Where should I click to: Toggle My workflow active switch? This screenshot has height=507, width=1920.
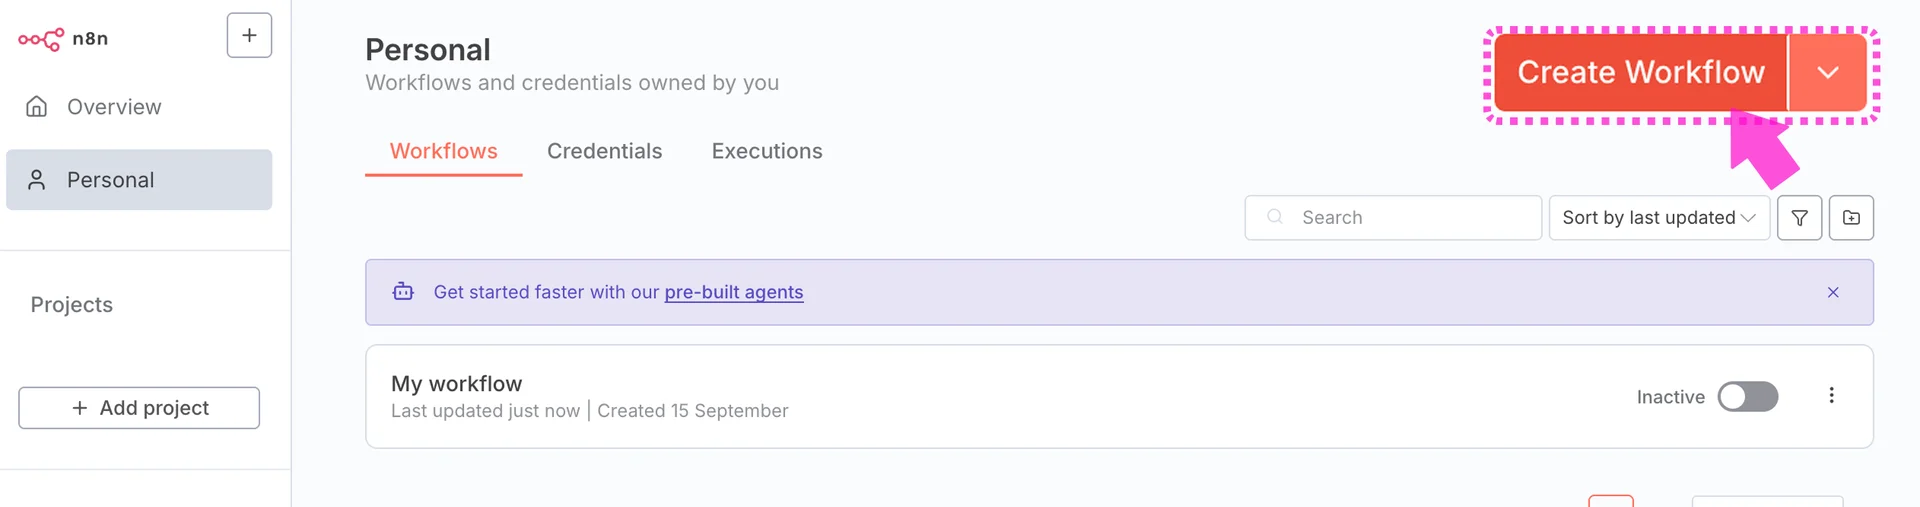(x=1747, y=397)
